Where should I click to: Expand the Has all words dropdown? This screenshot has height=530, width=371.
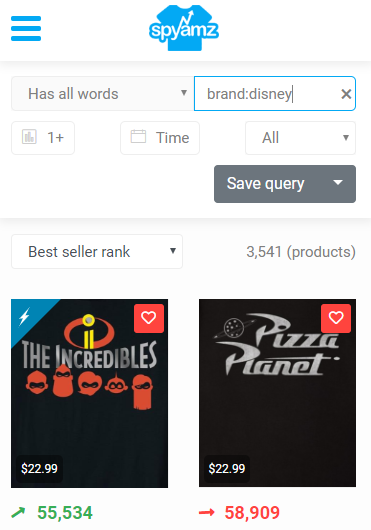103,94
